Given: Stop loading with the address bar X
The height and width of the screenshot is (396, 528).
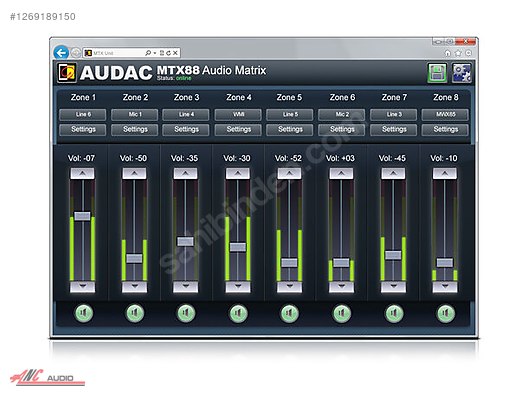Looking at the screenshot, I should point(175,53).
